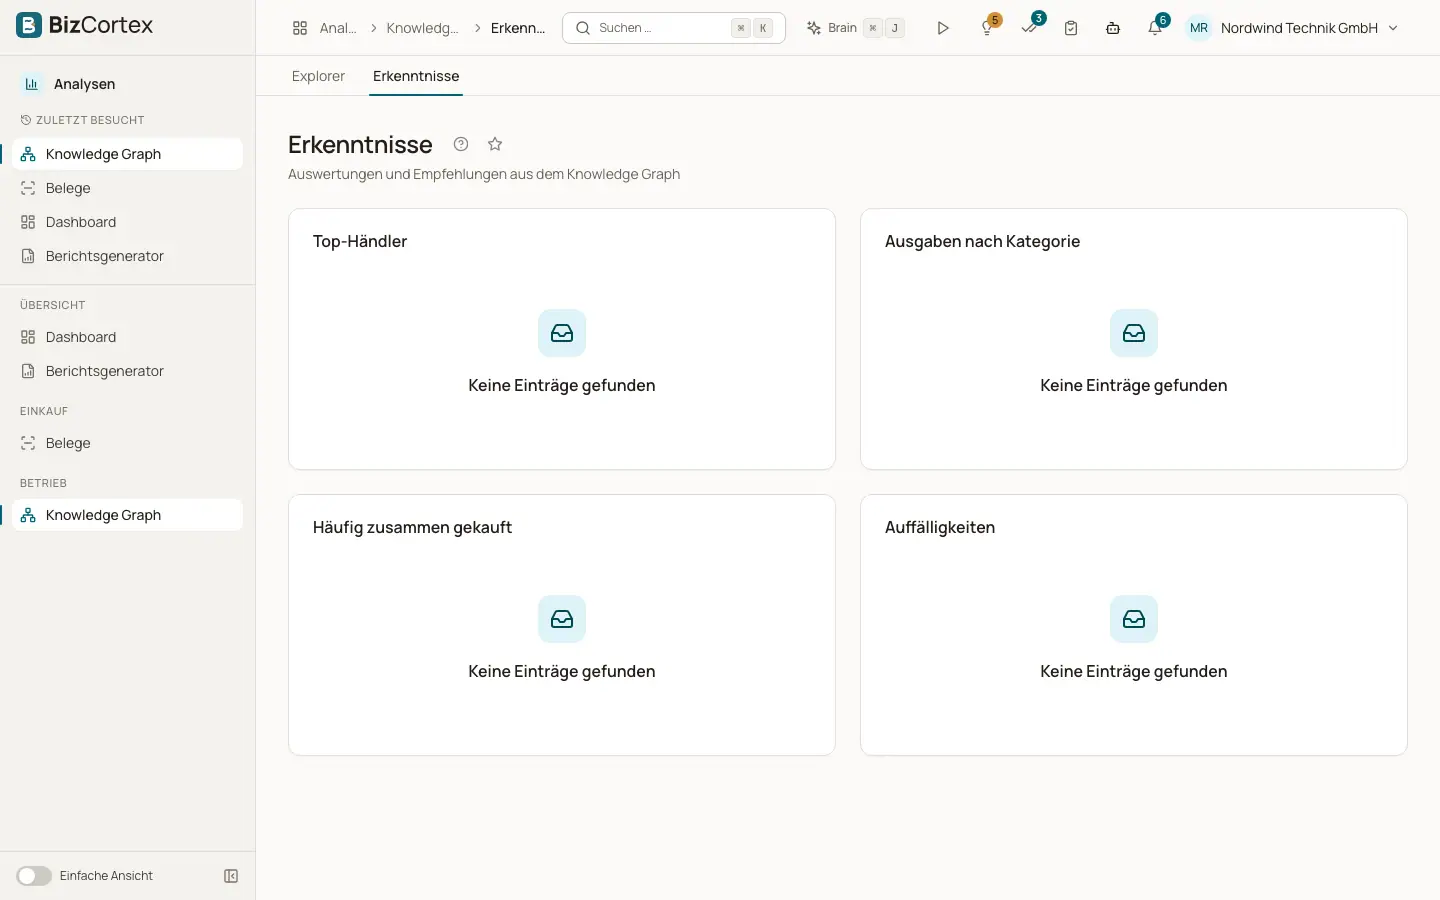
Task: Click the Top-Händler card title
Action: [x=360, y=241]
